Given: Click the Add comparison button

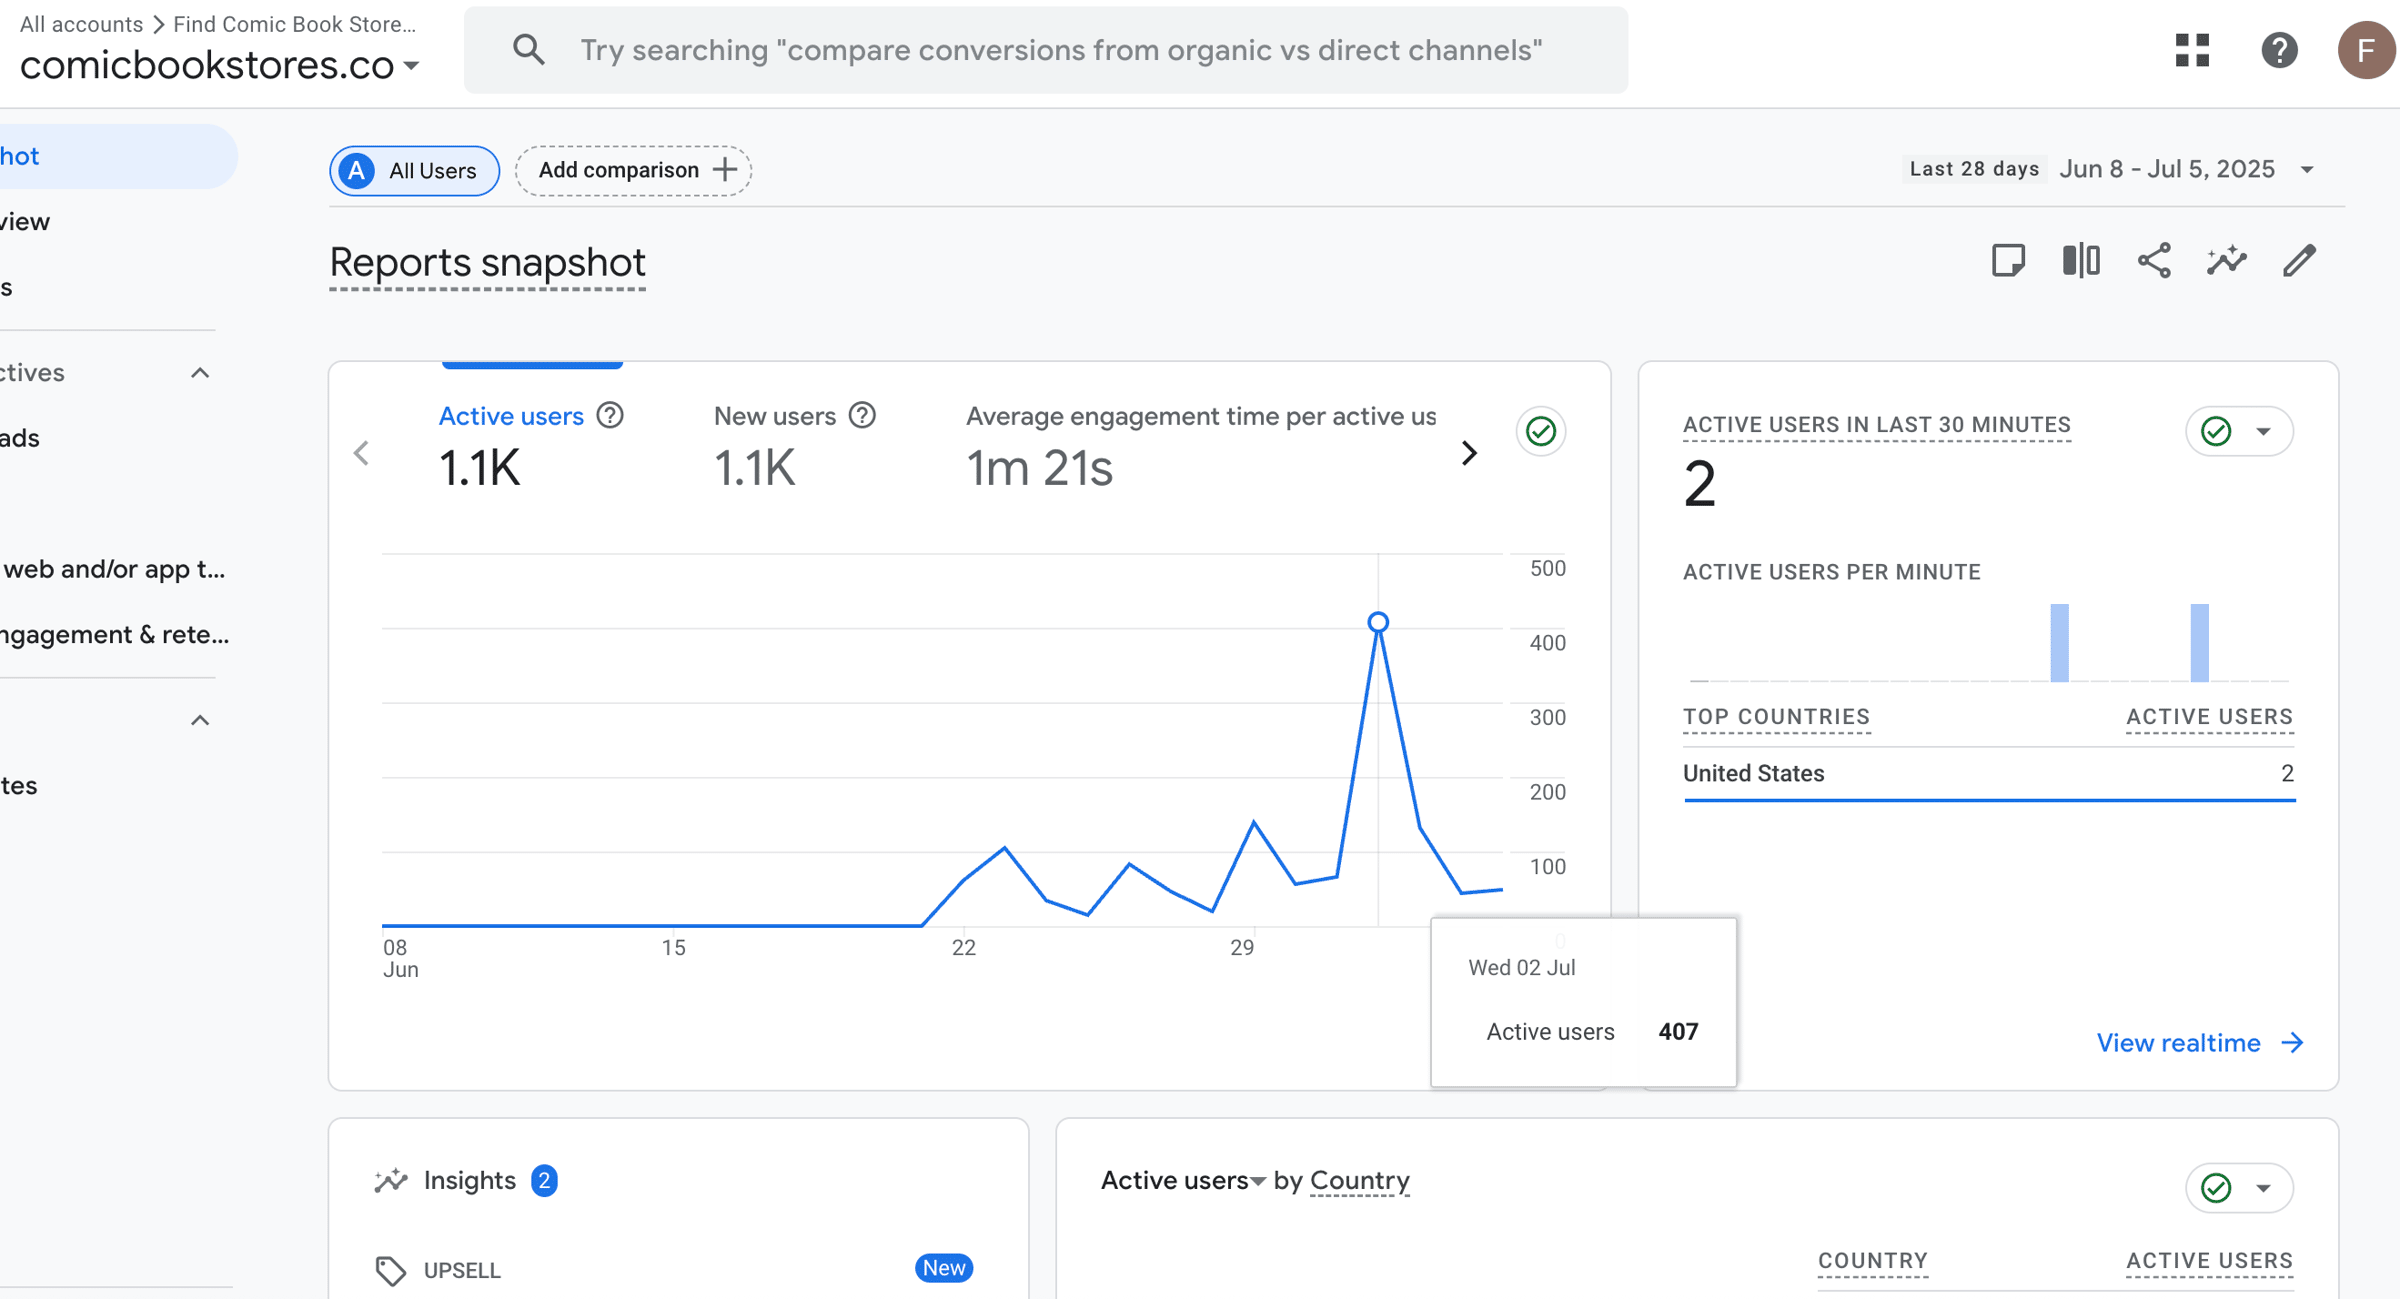Looking at the screenshot, I should tap(634, 171).
